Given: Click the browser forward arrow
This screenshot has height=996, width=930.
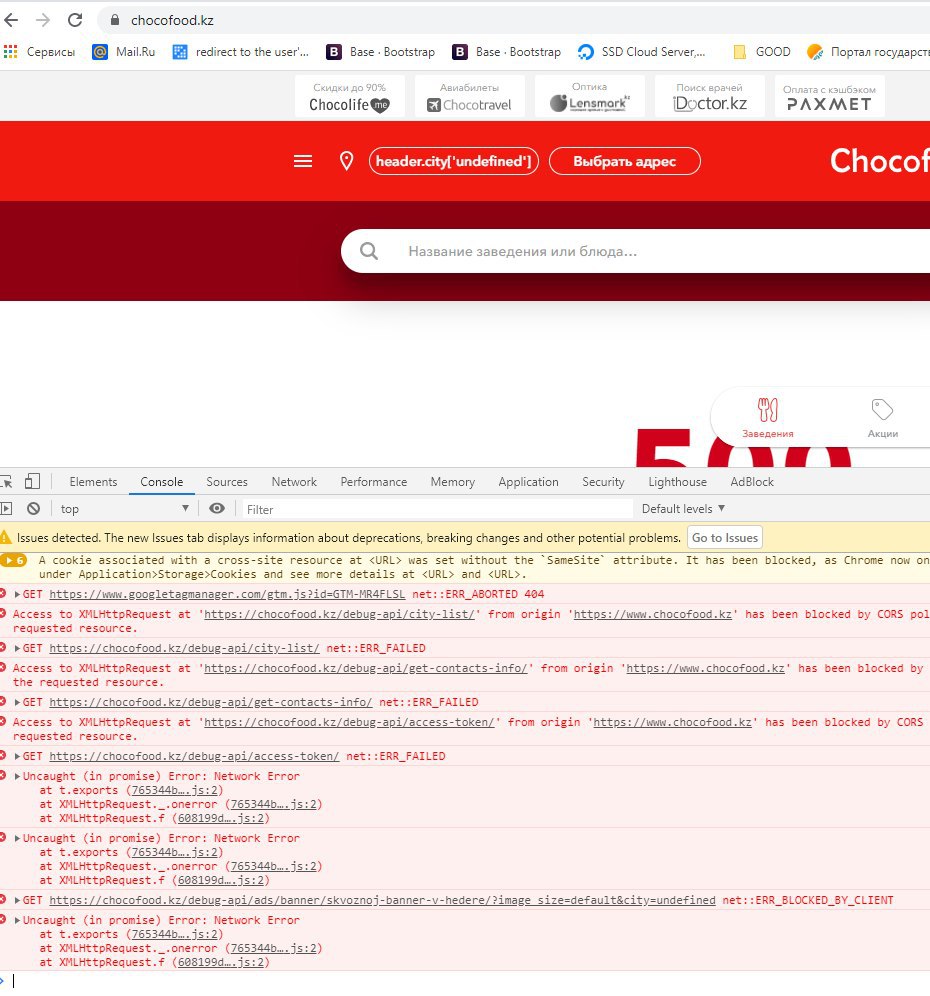Looking at the screenshot, I should coord(43,20).
